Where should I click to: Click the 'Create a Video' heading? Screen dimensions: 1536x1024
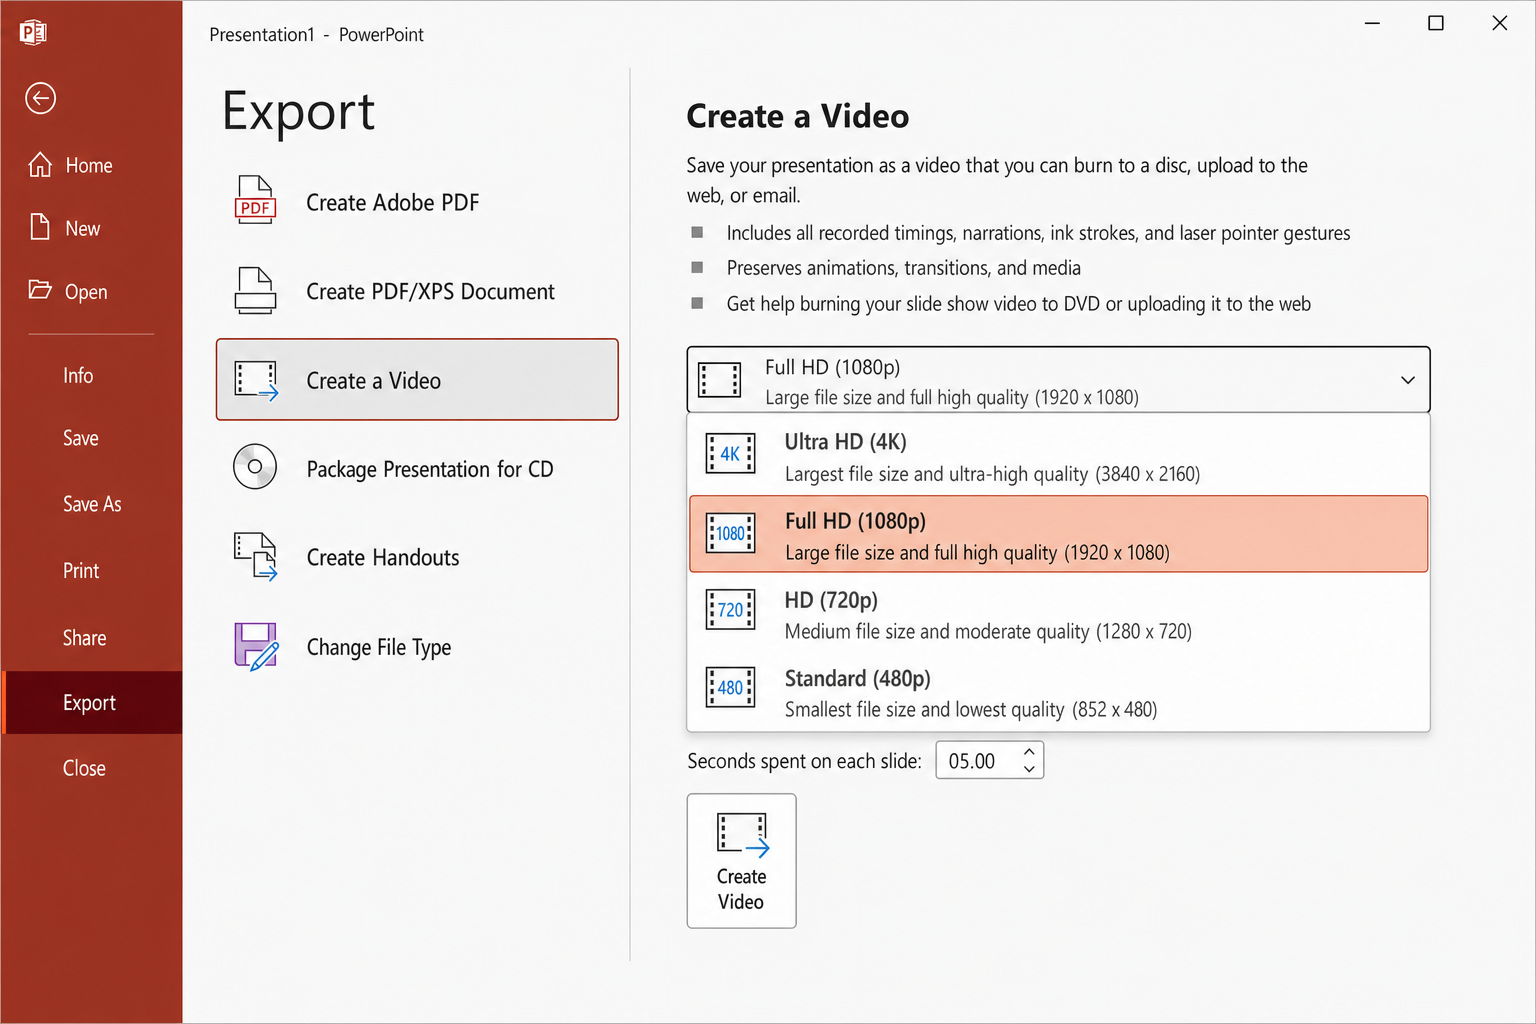[x=797, y=116]
